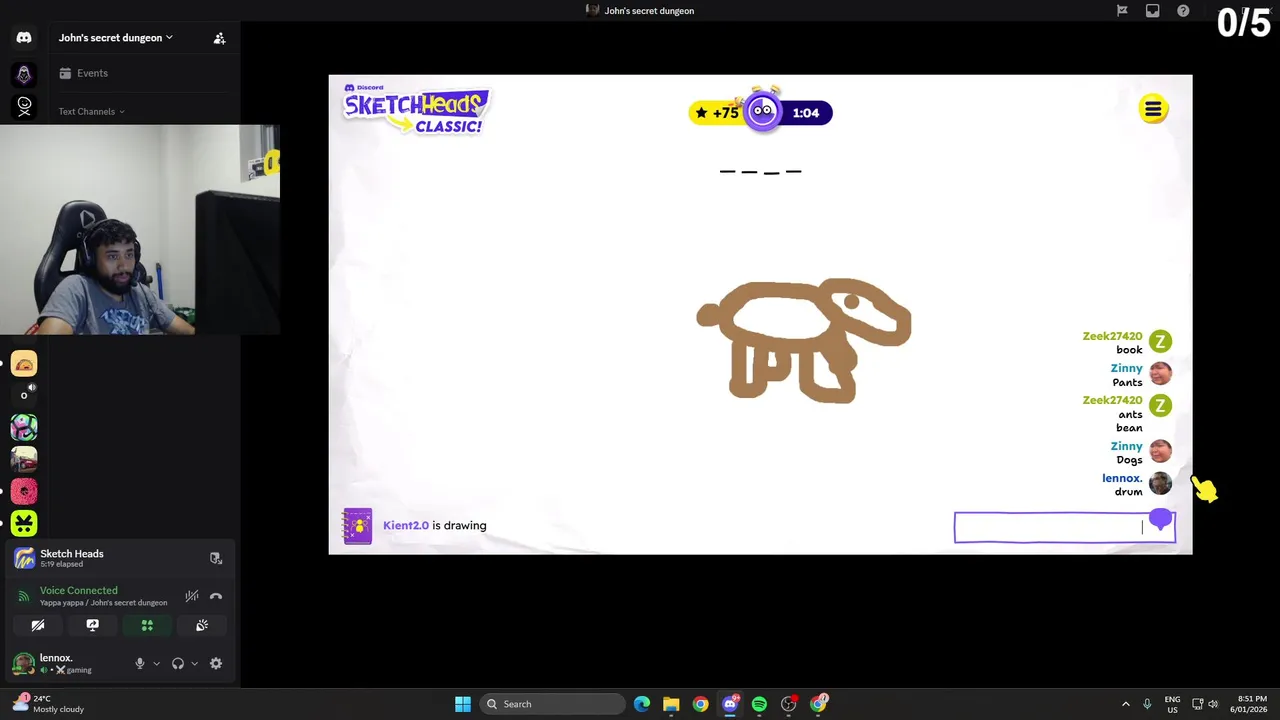Expand headphone output options arrow
Screen dimensions: 1280x720
[194, 663]
